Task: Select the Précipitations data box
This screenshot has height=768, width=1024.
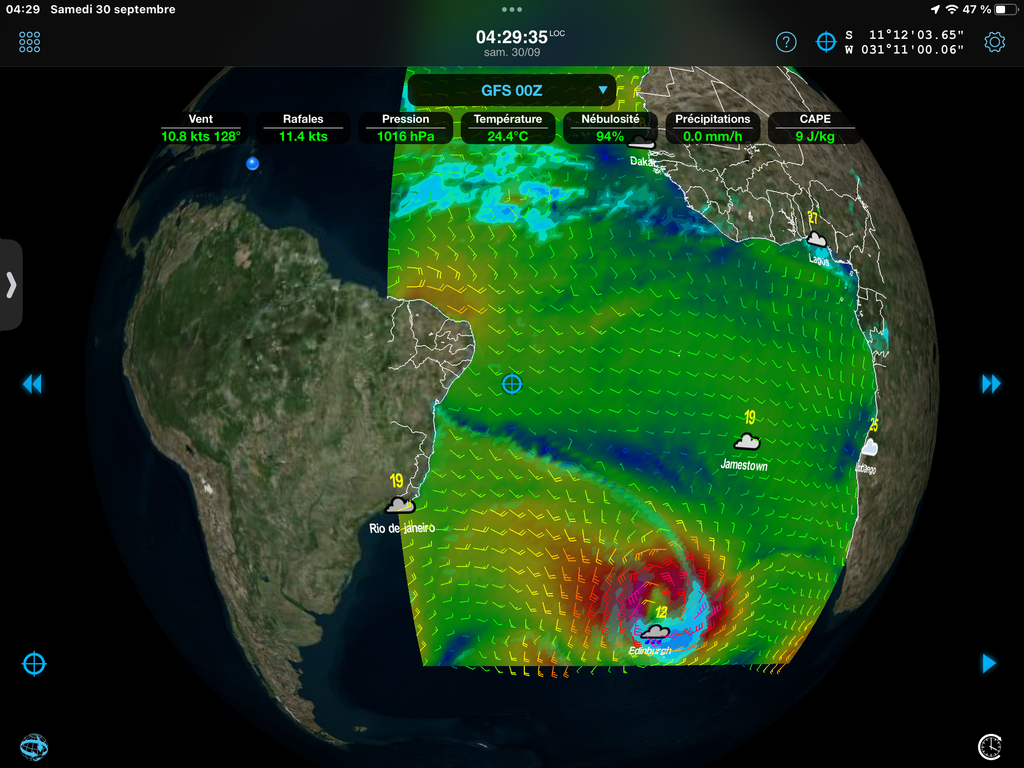Action: 712,128
